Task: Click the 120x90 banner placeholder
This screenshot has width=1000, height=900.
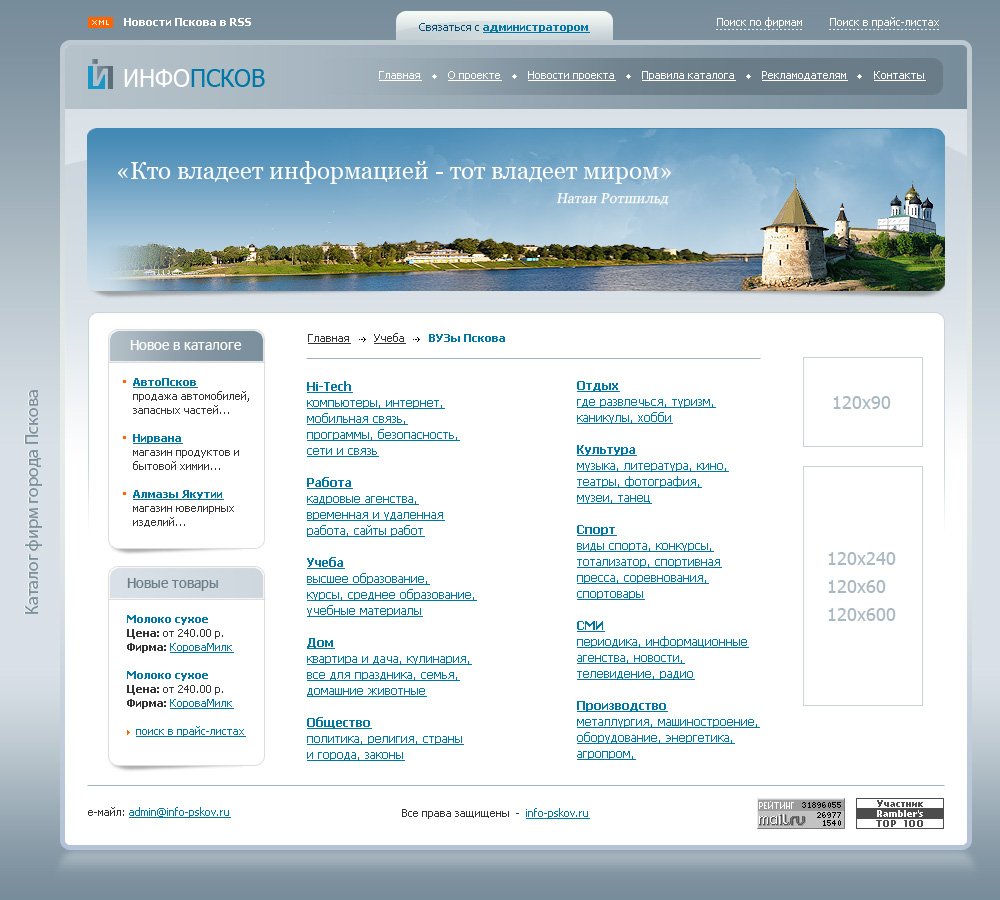Action: pyautogui.click(x=862, y=402)
